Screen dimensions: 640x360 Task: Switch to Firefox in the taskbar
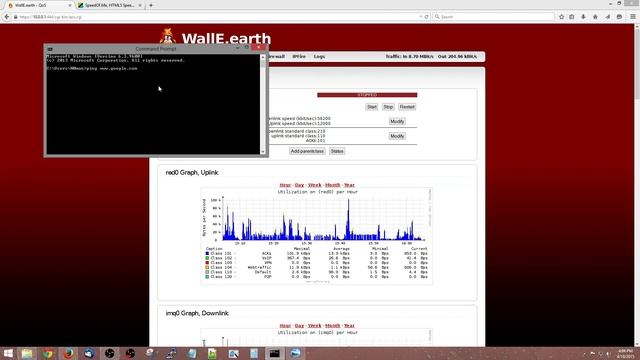point(68,353)
